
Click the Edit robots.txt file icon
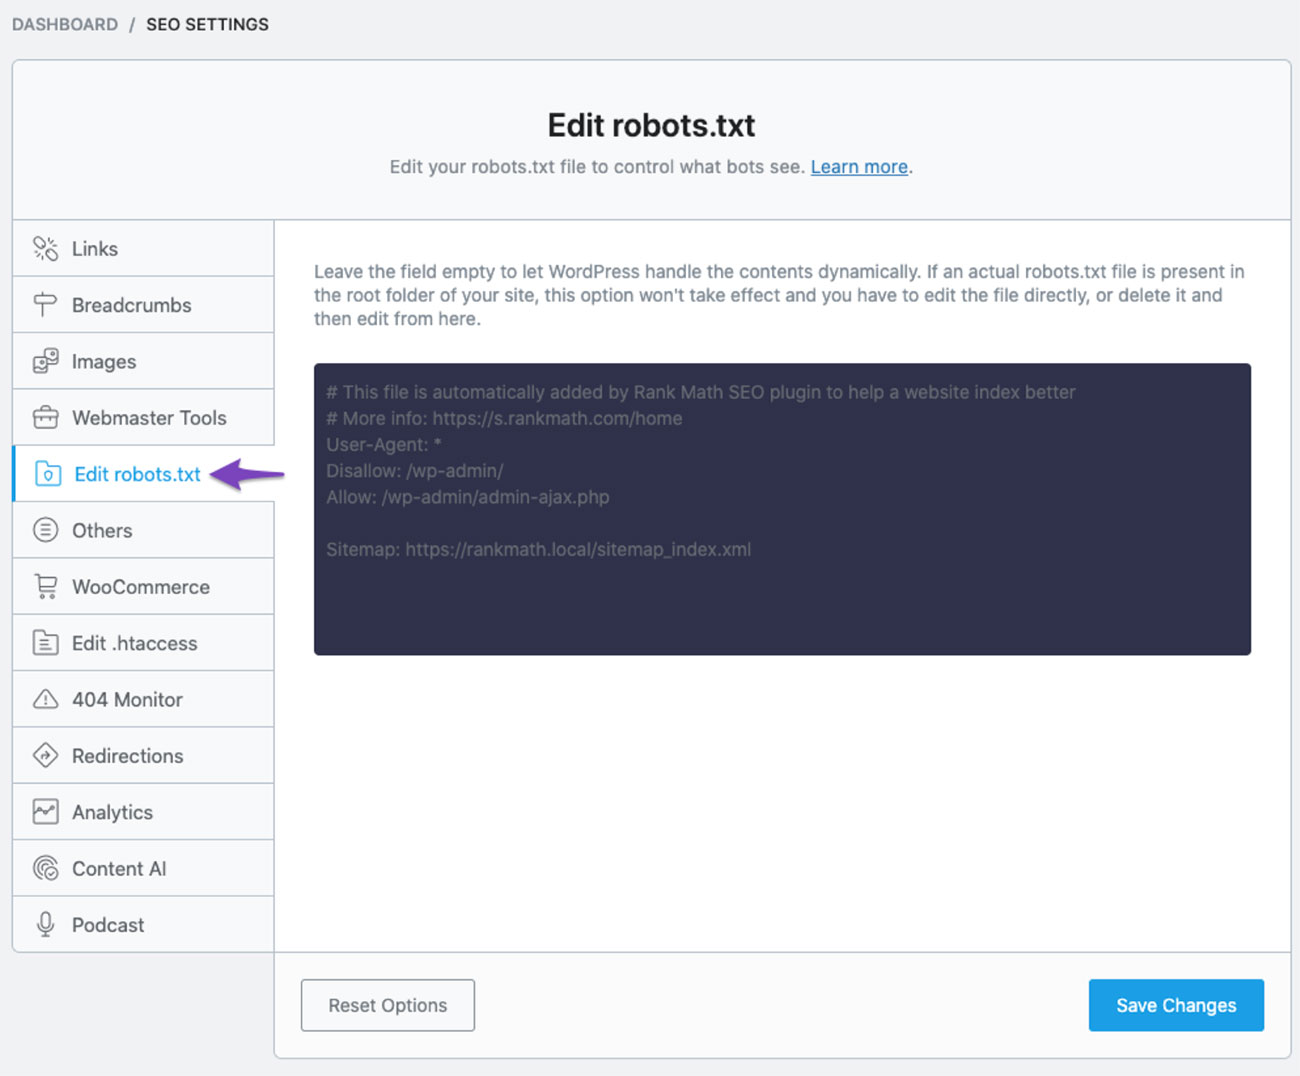[48, 474]
